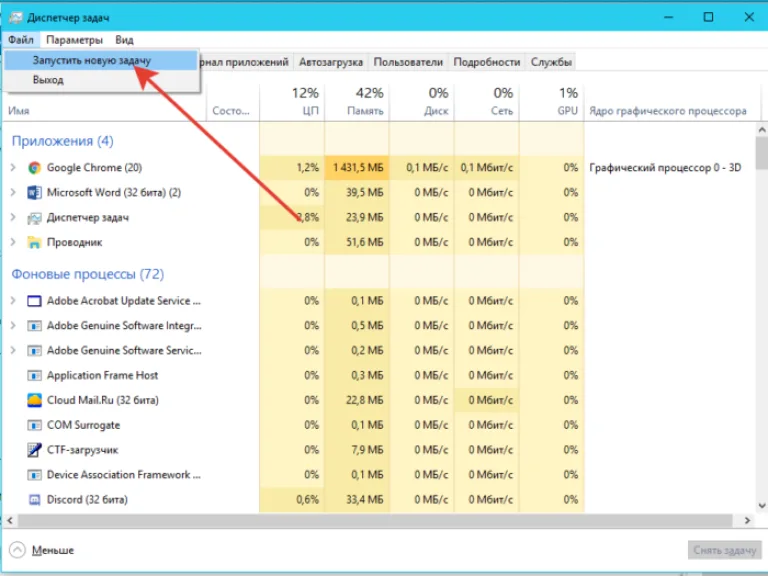The height and width of the screenshot is (576, 768).
Task: Click the vertical scrollbar up arrow
Action: pos(762,130)
